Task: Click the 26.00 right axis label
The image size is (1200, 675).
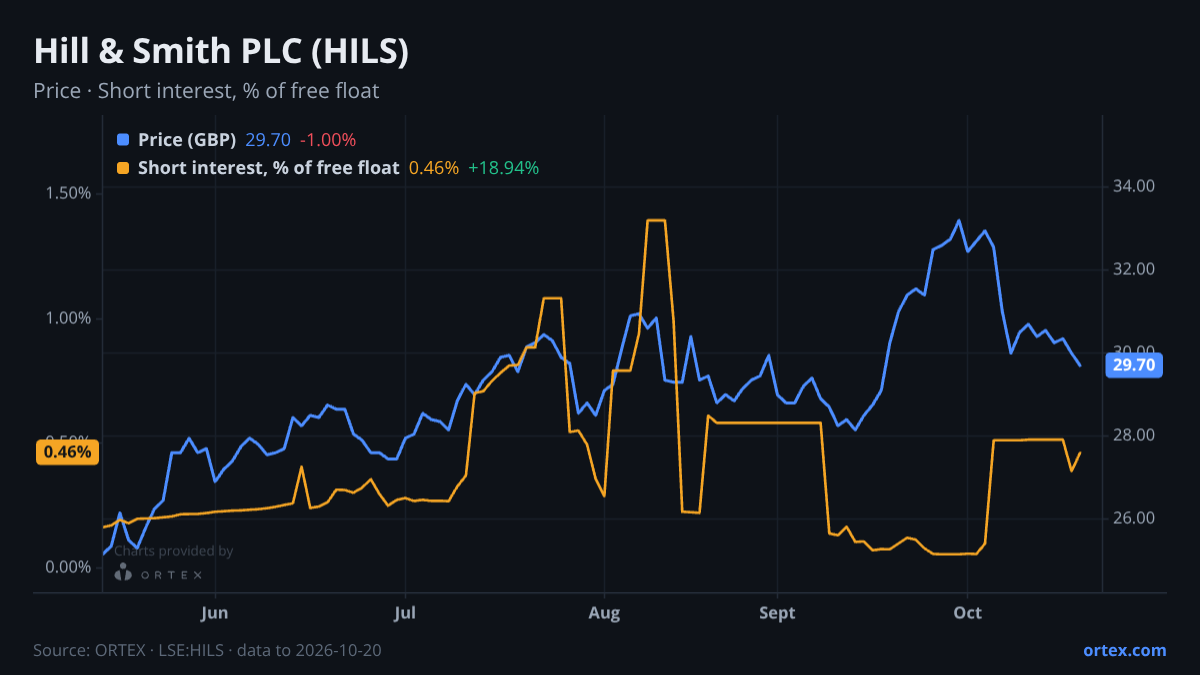Action: click(1133, 518)
